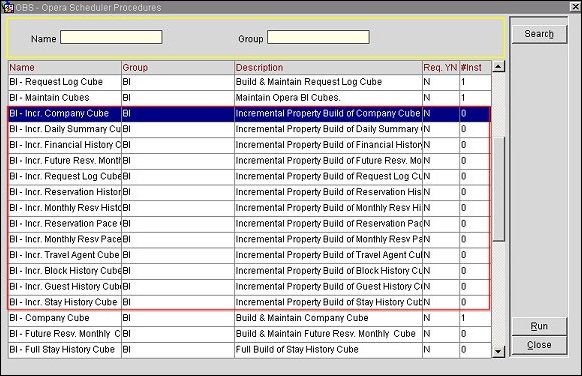Viewport: 582px width, 376px height.
Task: Run the selected scheduler procedure
Action: click(539, 326)
